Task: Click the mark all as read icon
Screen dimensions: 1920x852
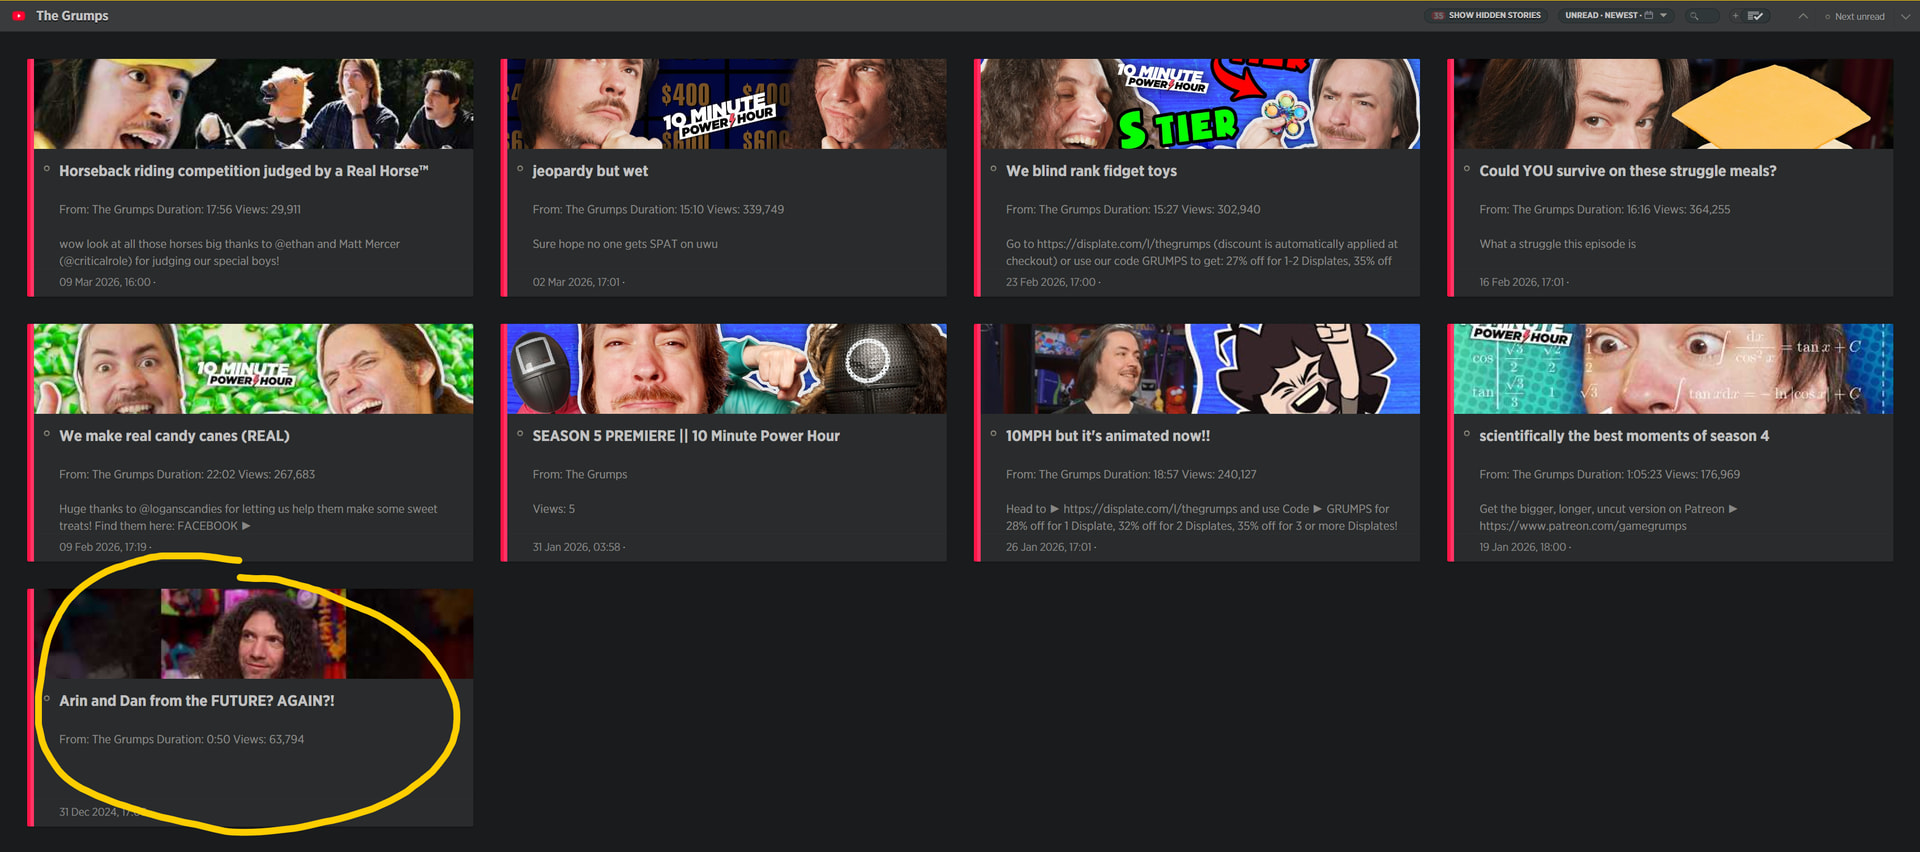Action: (x=1755, y=16)
